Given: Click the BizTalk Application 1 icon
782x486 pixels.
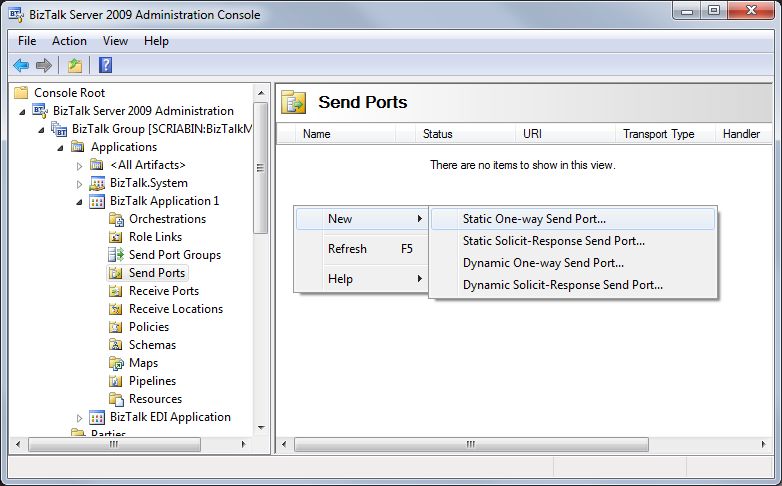Looking at the screenshot, I should [97, 201].
